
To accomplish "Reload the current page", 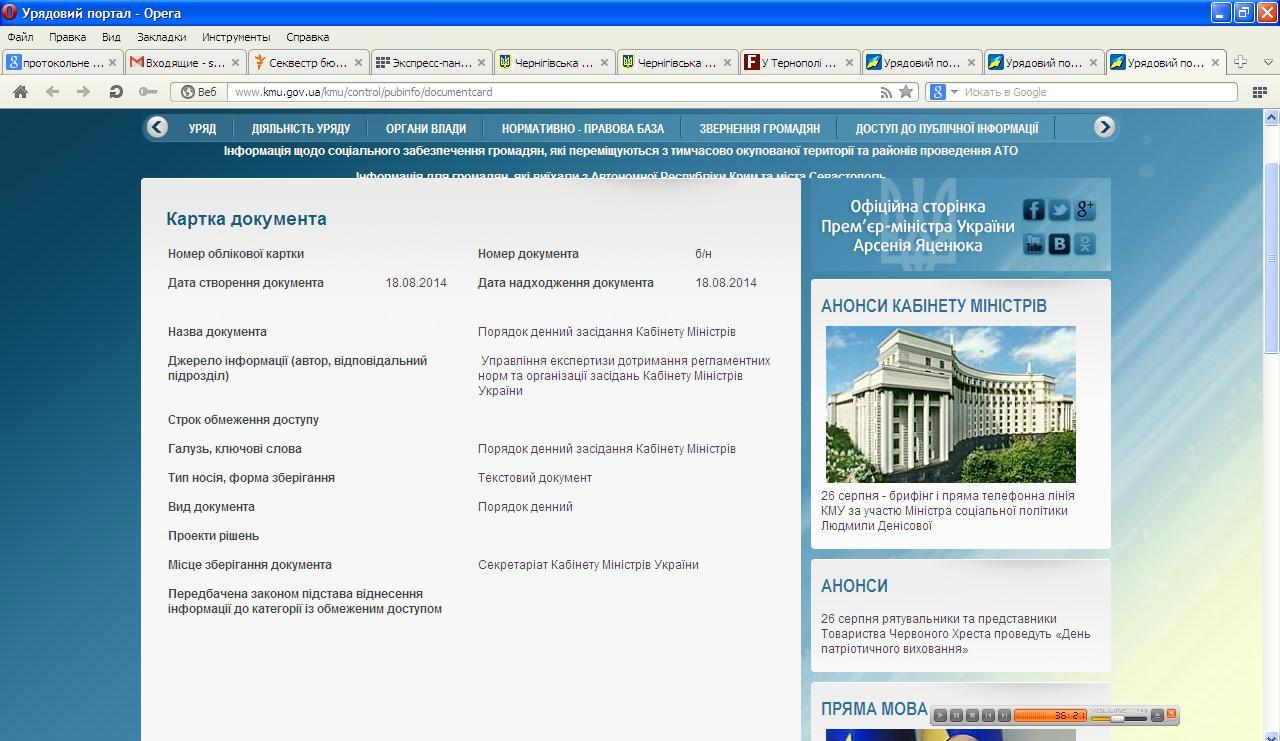I will (x=116, y=92).
